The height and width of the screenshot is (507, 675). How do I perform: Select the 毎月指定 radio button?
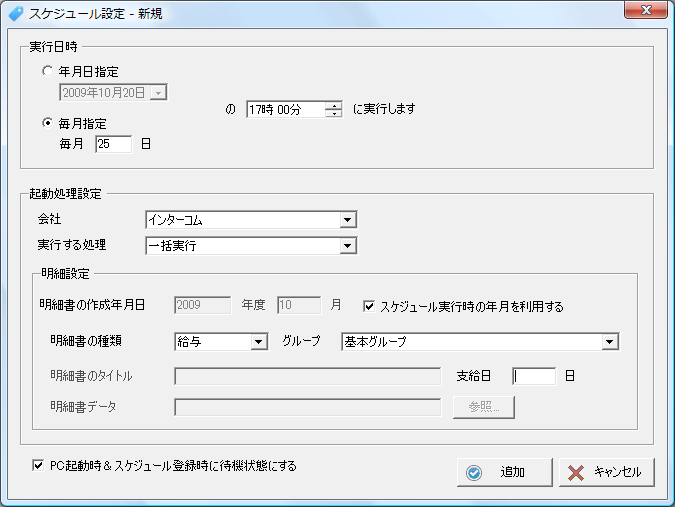(x=49, y=124)
